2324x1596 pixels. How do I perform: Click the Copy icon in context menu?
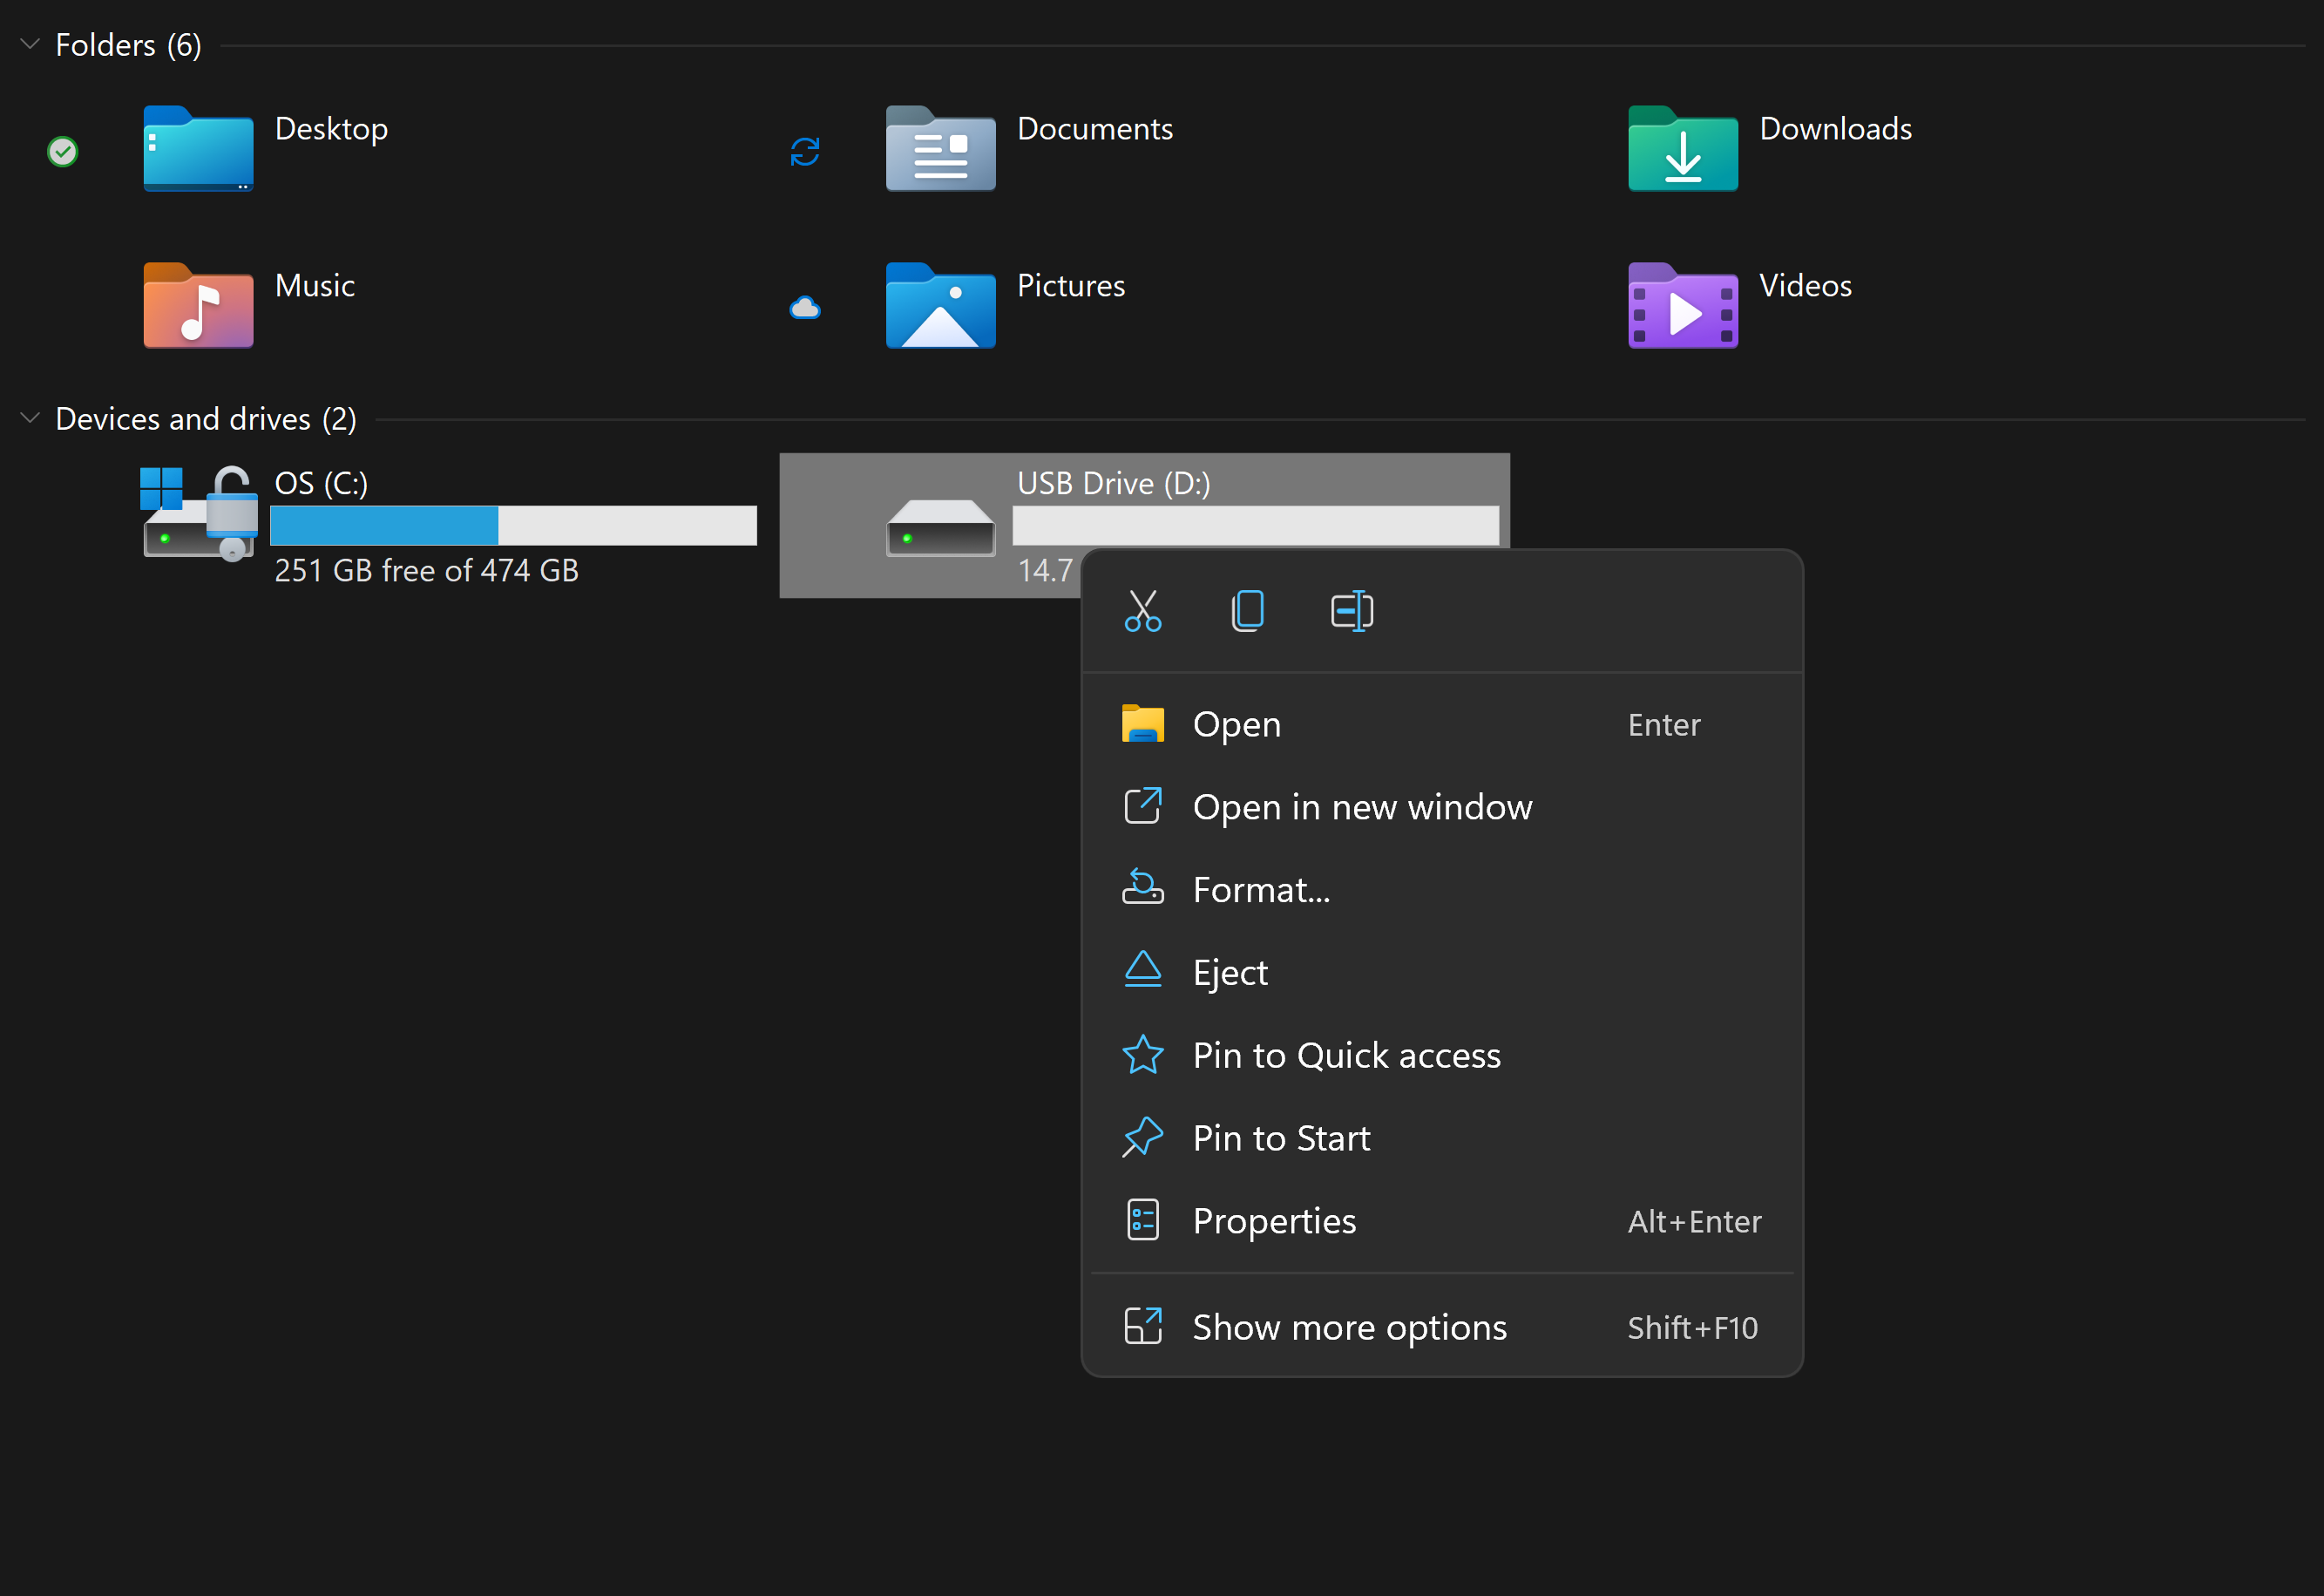[x=1249, y=610]
